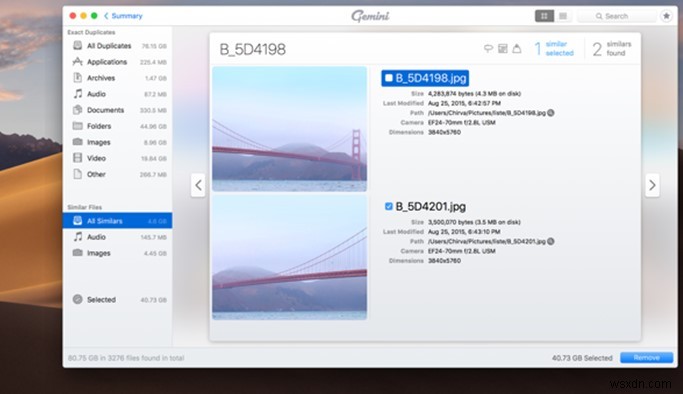Click the B_5D4198.jpg file name
The width and height of the screenshot is (683, 394).
click(431, 78)
